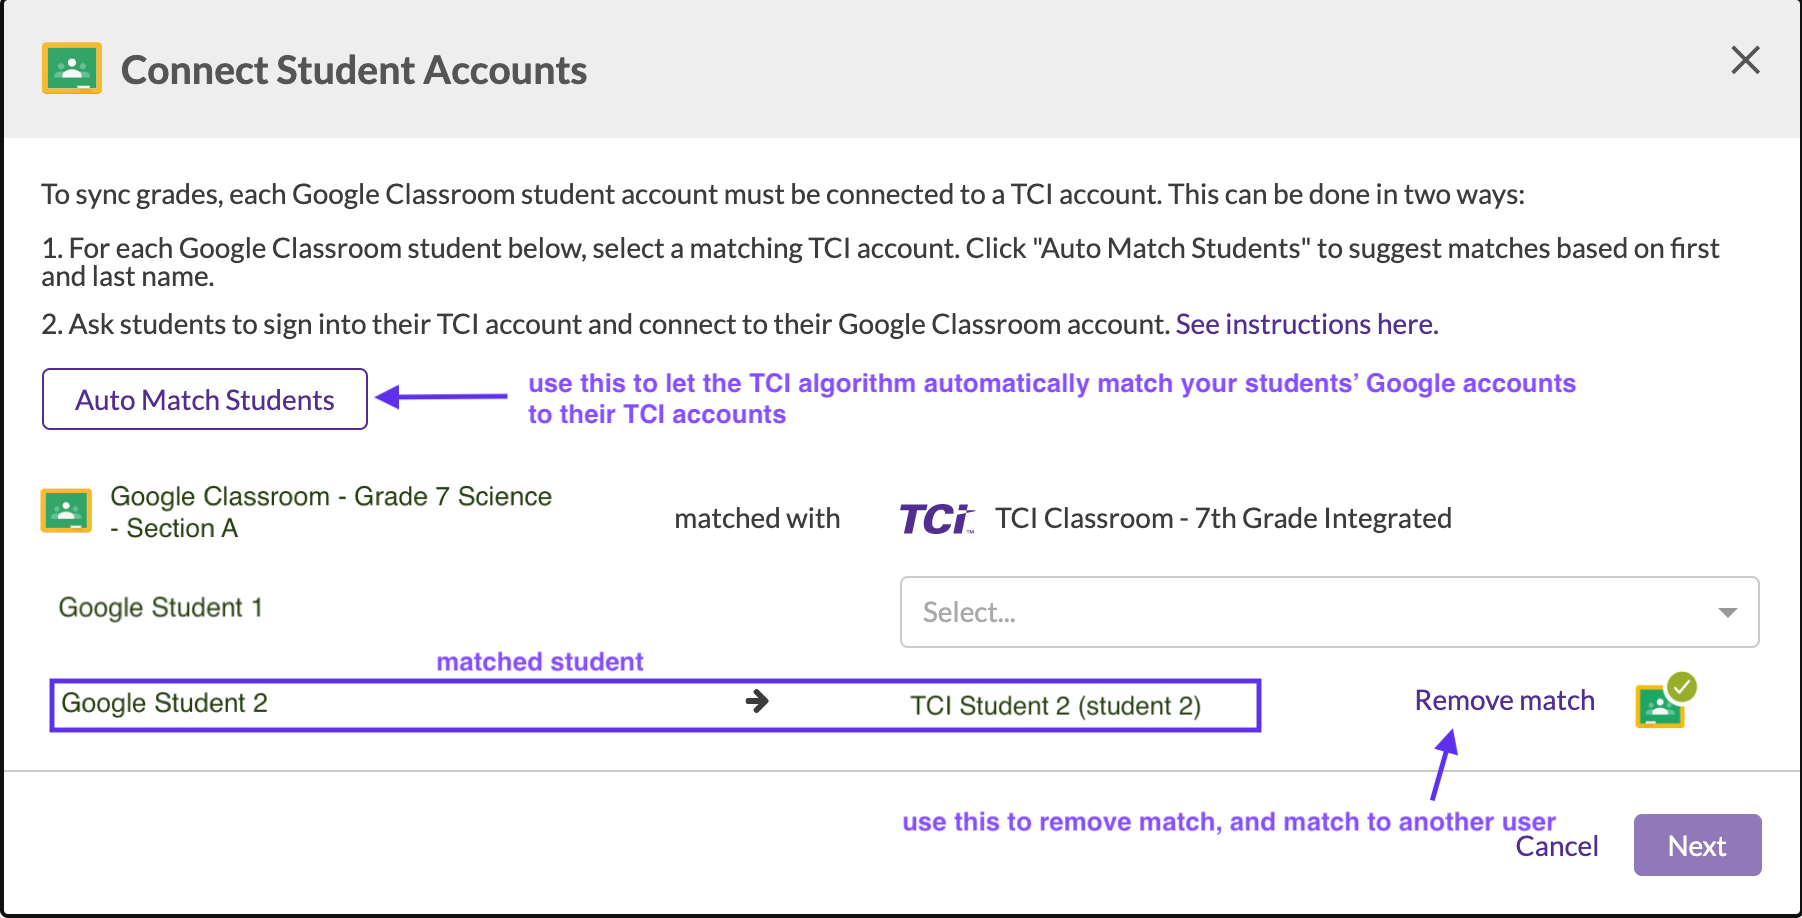
Task: Click the Google Classroom icon beside Grade 7 Science
Action: tap(66, 511)
